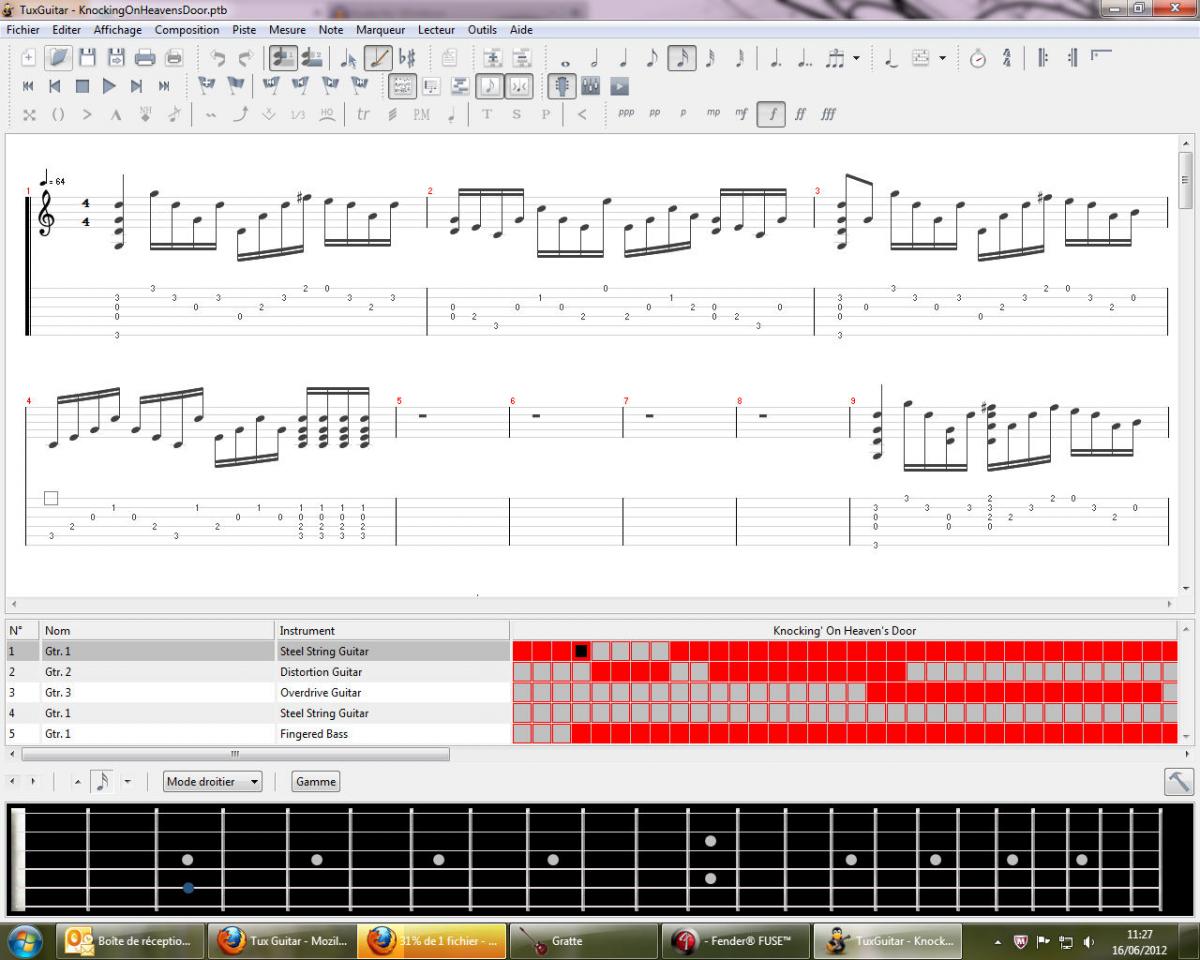Toggle forte f dynamic

pos(771,114)
